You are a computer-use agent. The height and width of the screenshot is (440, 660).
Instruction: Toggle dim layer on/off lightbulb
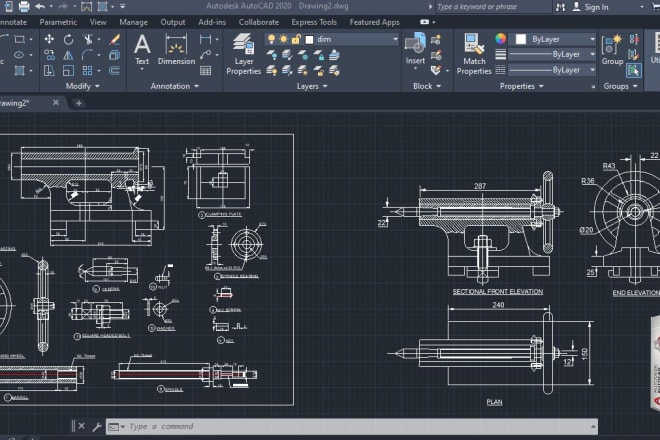point(271,39)
